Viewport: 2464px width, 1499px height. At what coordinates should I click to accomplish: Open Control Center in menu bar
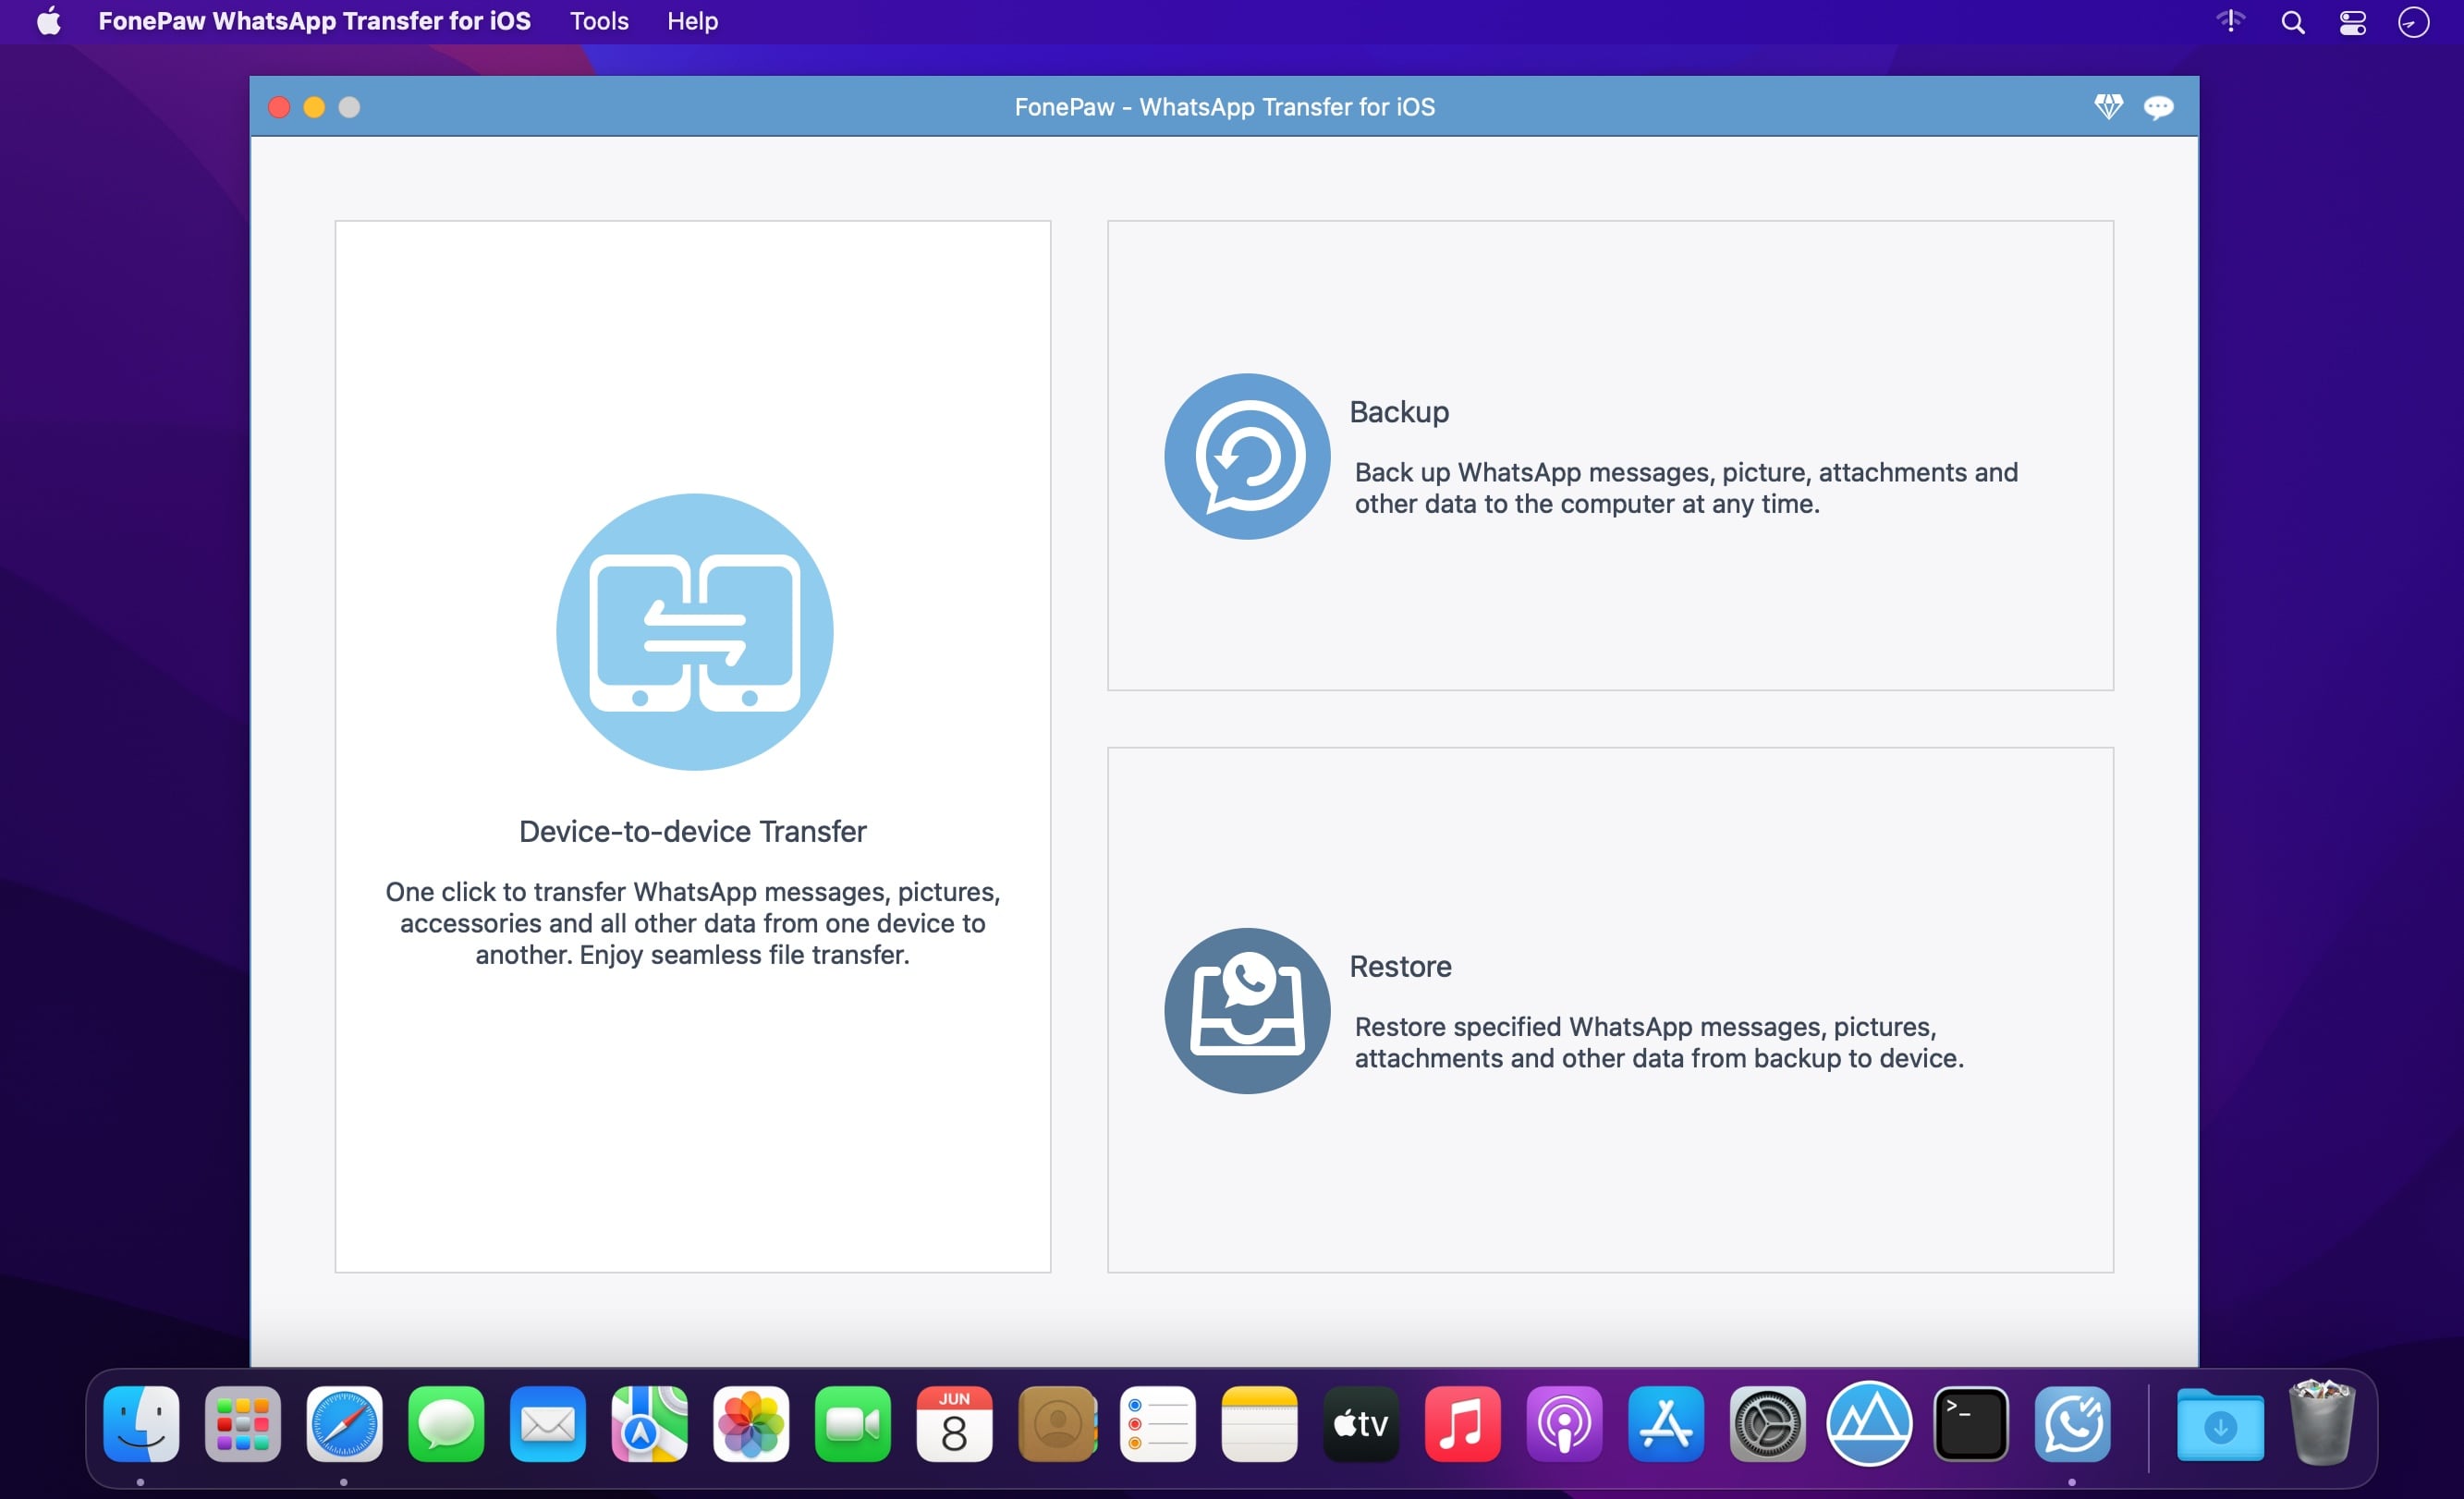(x=2353, y=22)
